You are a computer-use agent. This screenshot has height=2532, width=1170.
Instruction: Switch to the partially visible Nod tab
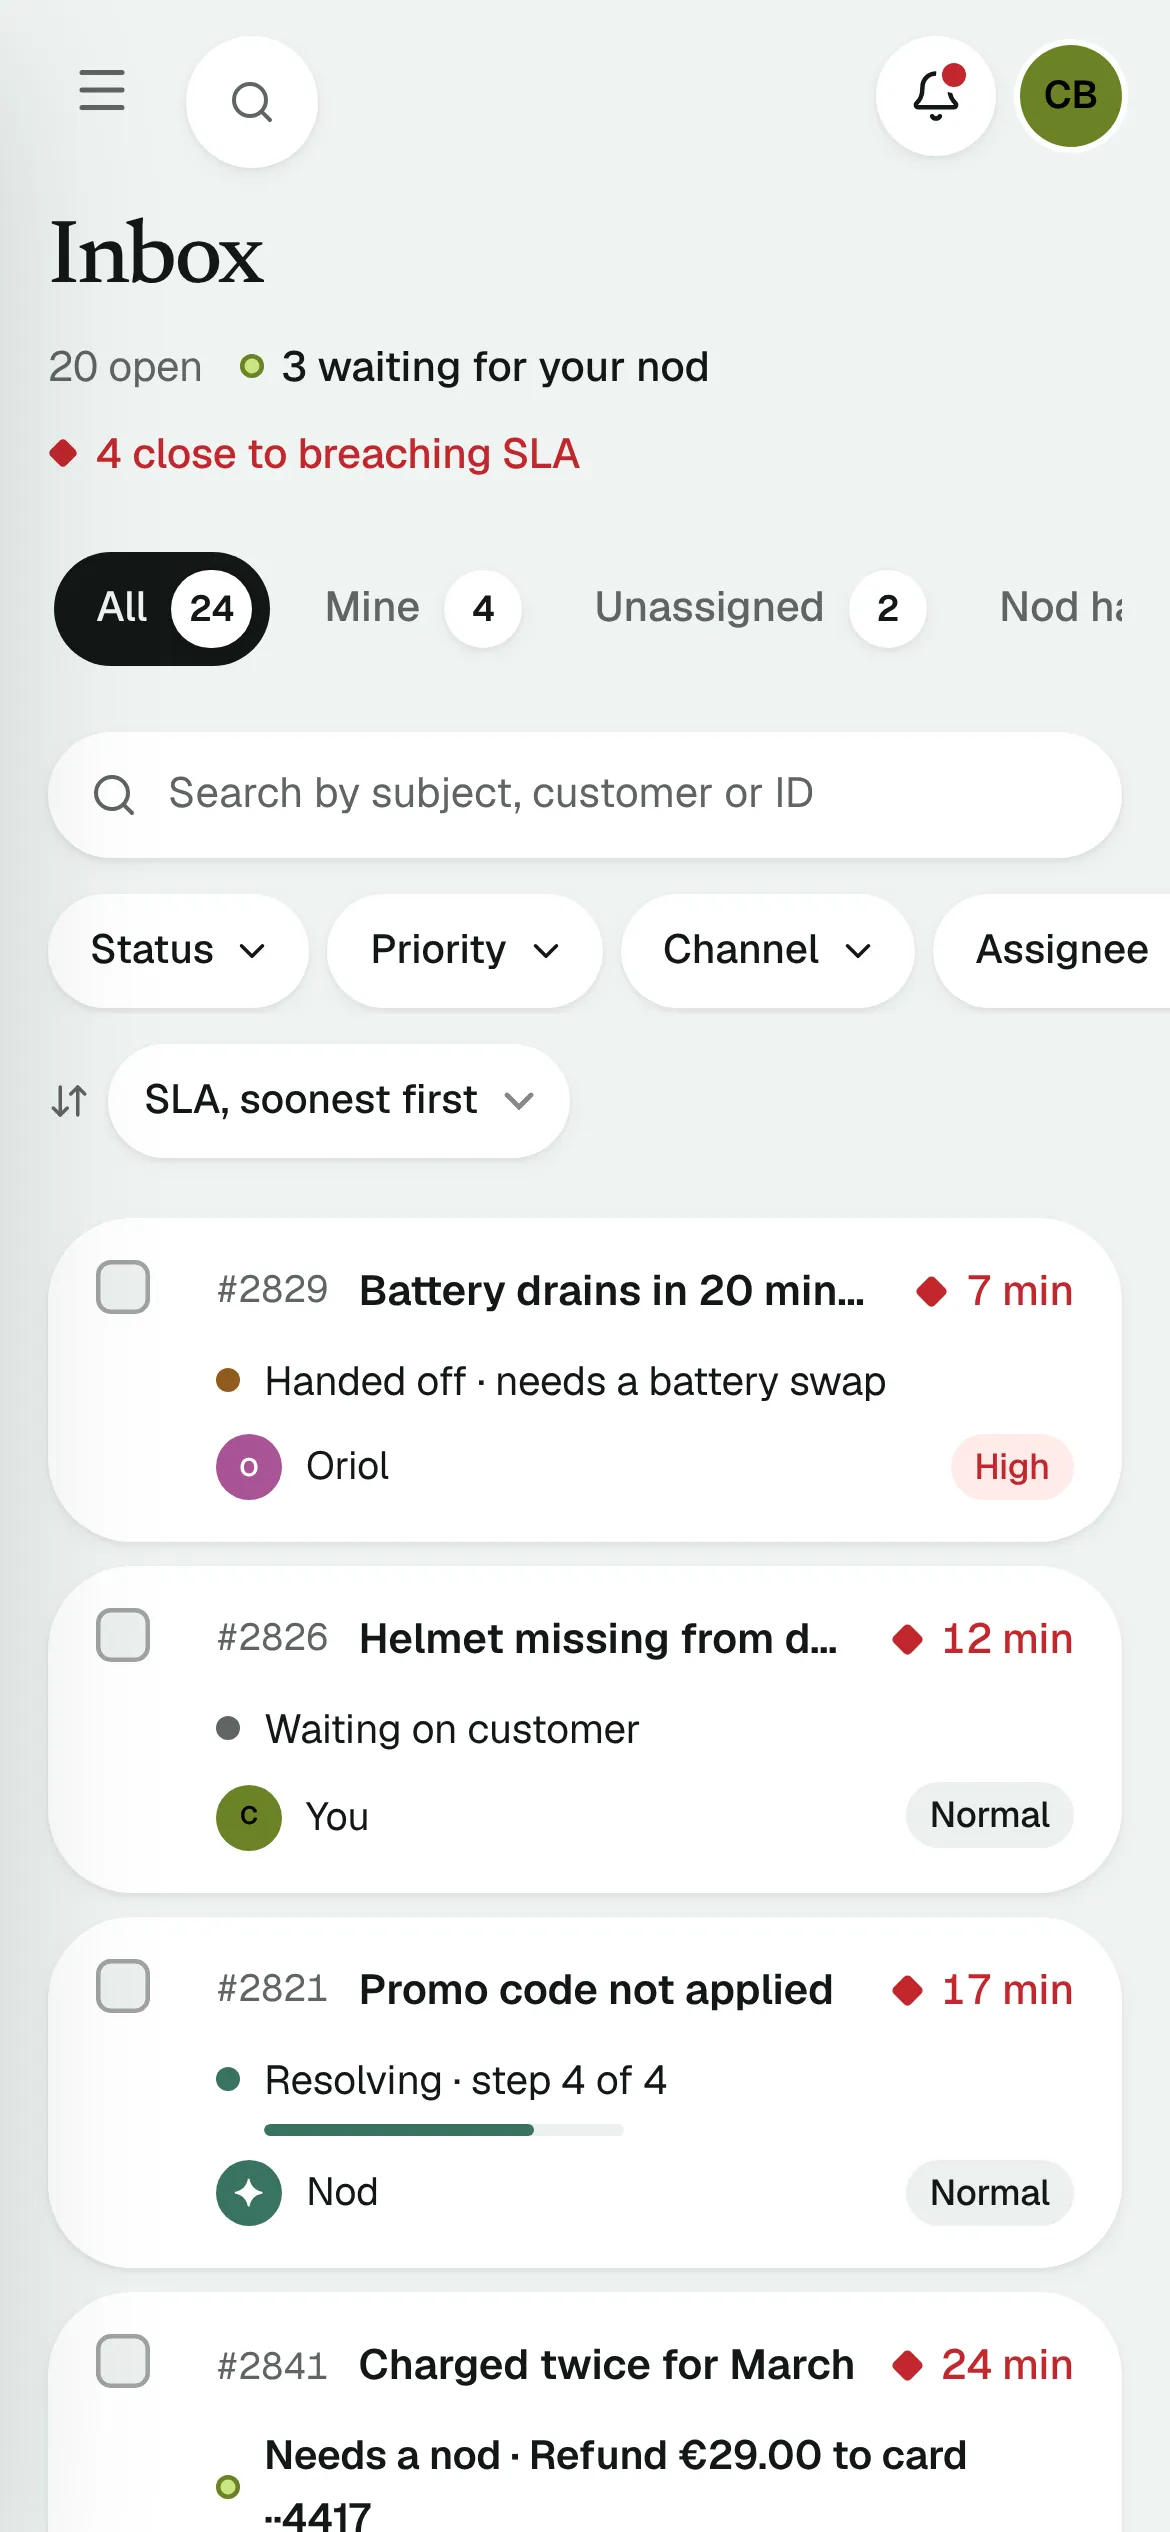coord(1062,607)
